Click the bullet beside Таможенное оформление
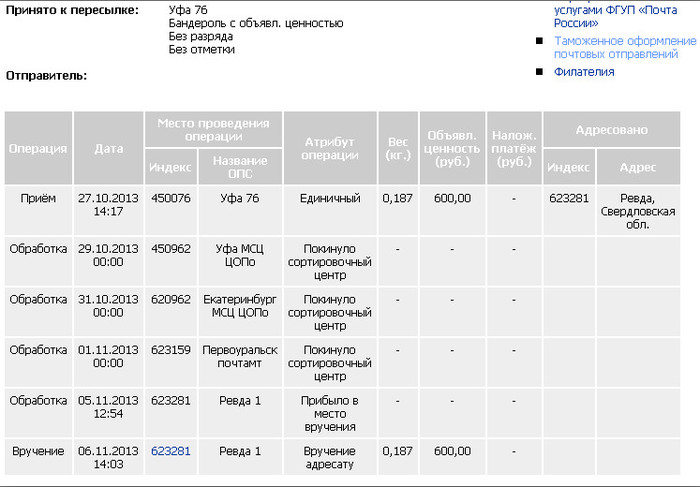The width and height of the screenshot is (700, 487). coord(540,41)
